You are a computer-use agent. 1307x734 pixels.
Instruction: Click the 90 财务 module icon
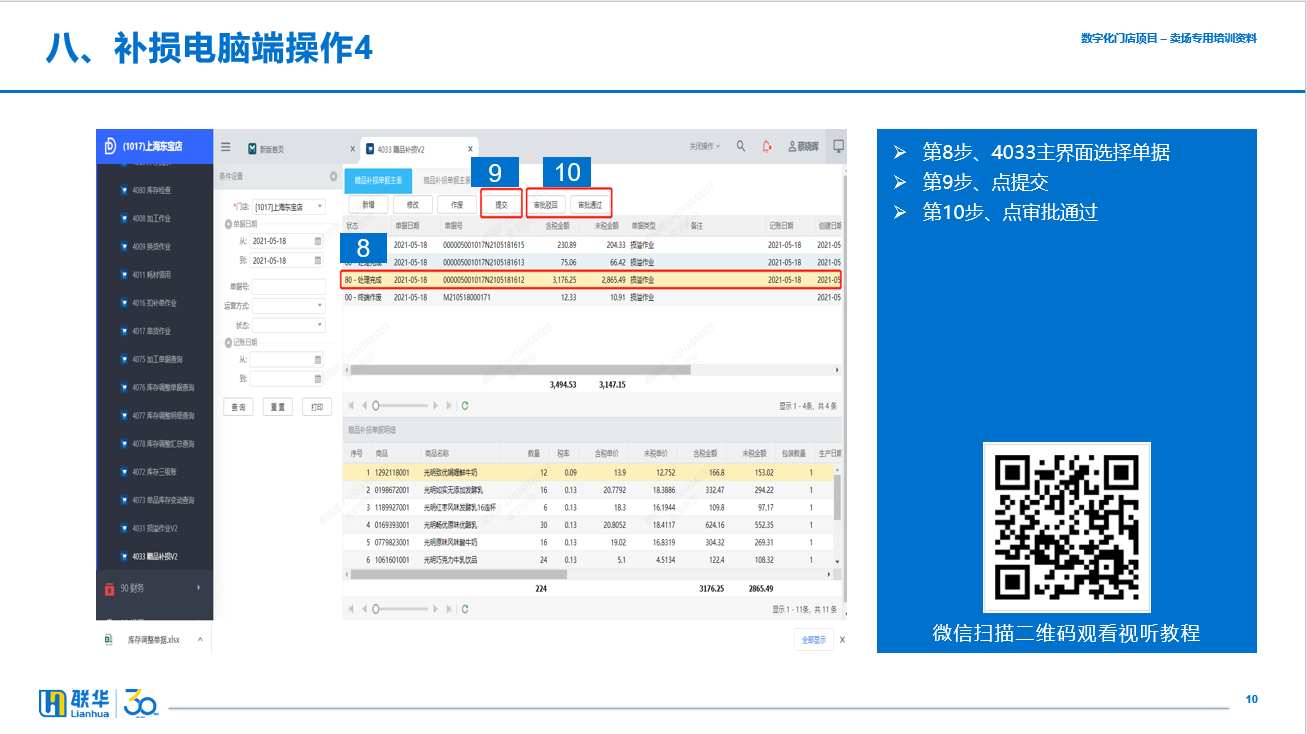pos(110,588)
